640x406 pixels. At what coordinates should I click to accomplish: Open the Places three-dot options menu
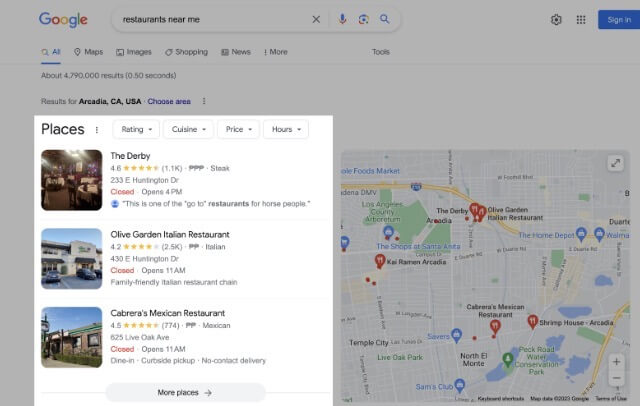pyautogui.click(x=97, y=129)
